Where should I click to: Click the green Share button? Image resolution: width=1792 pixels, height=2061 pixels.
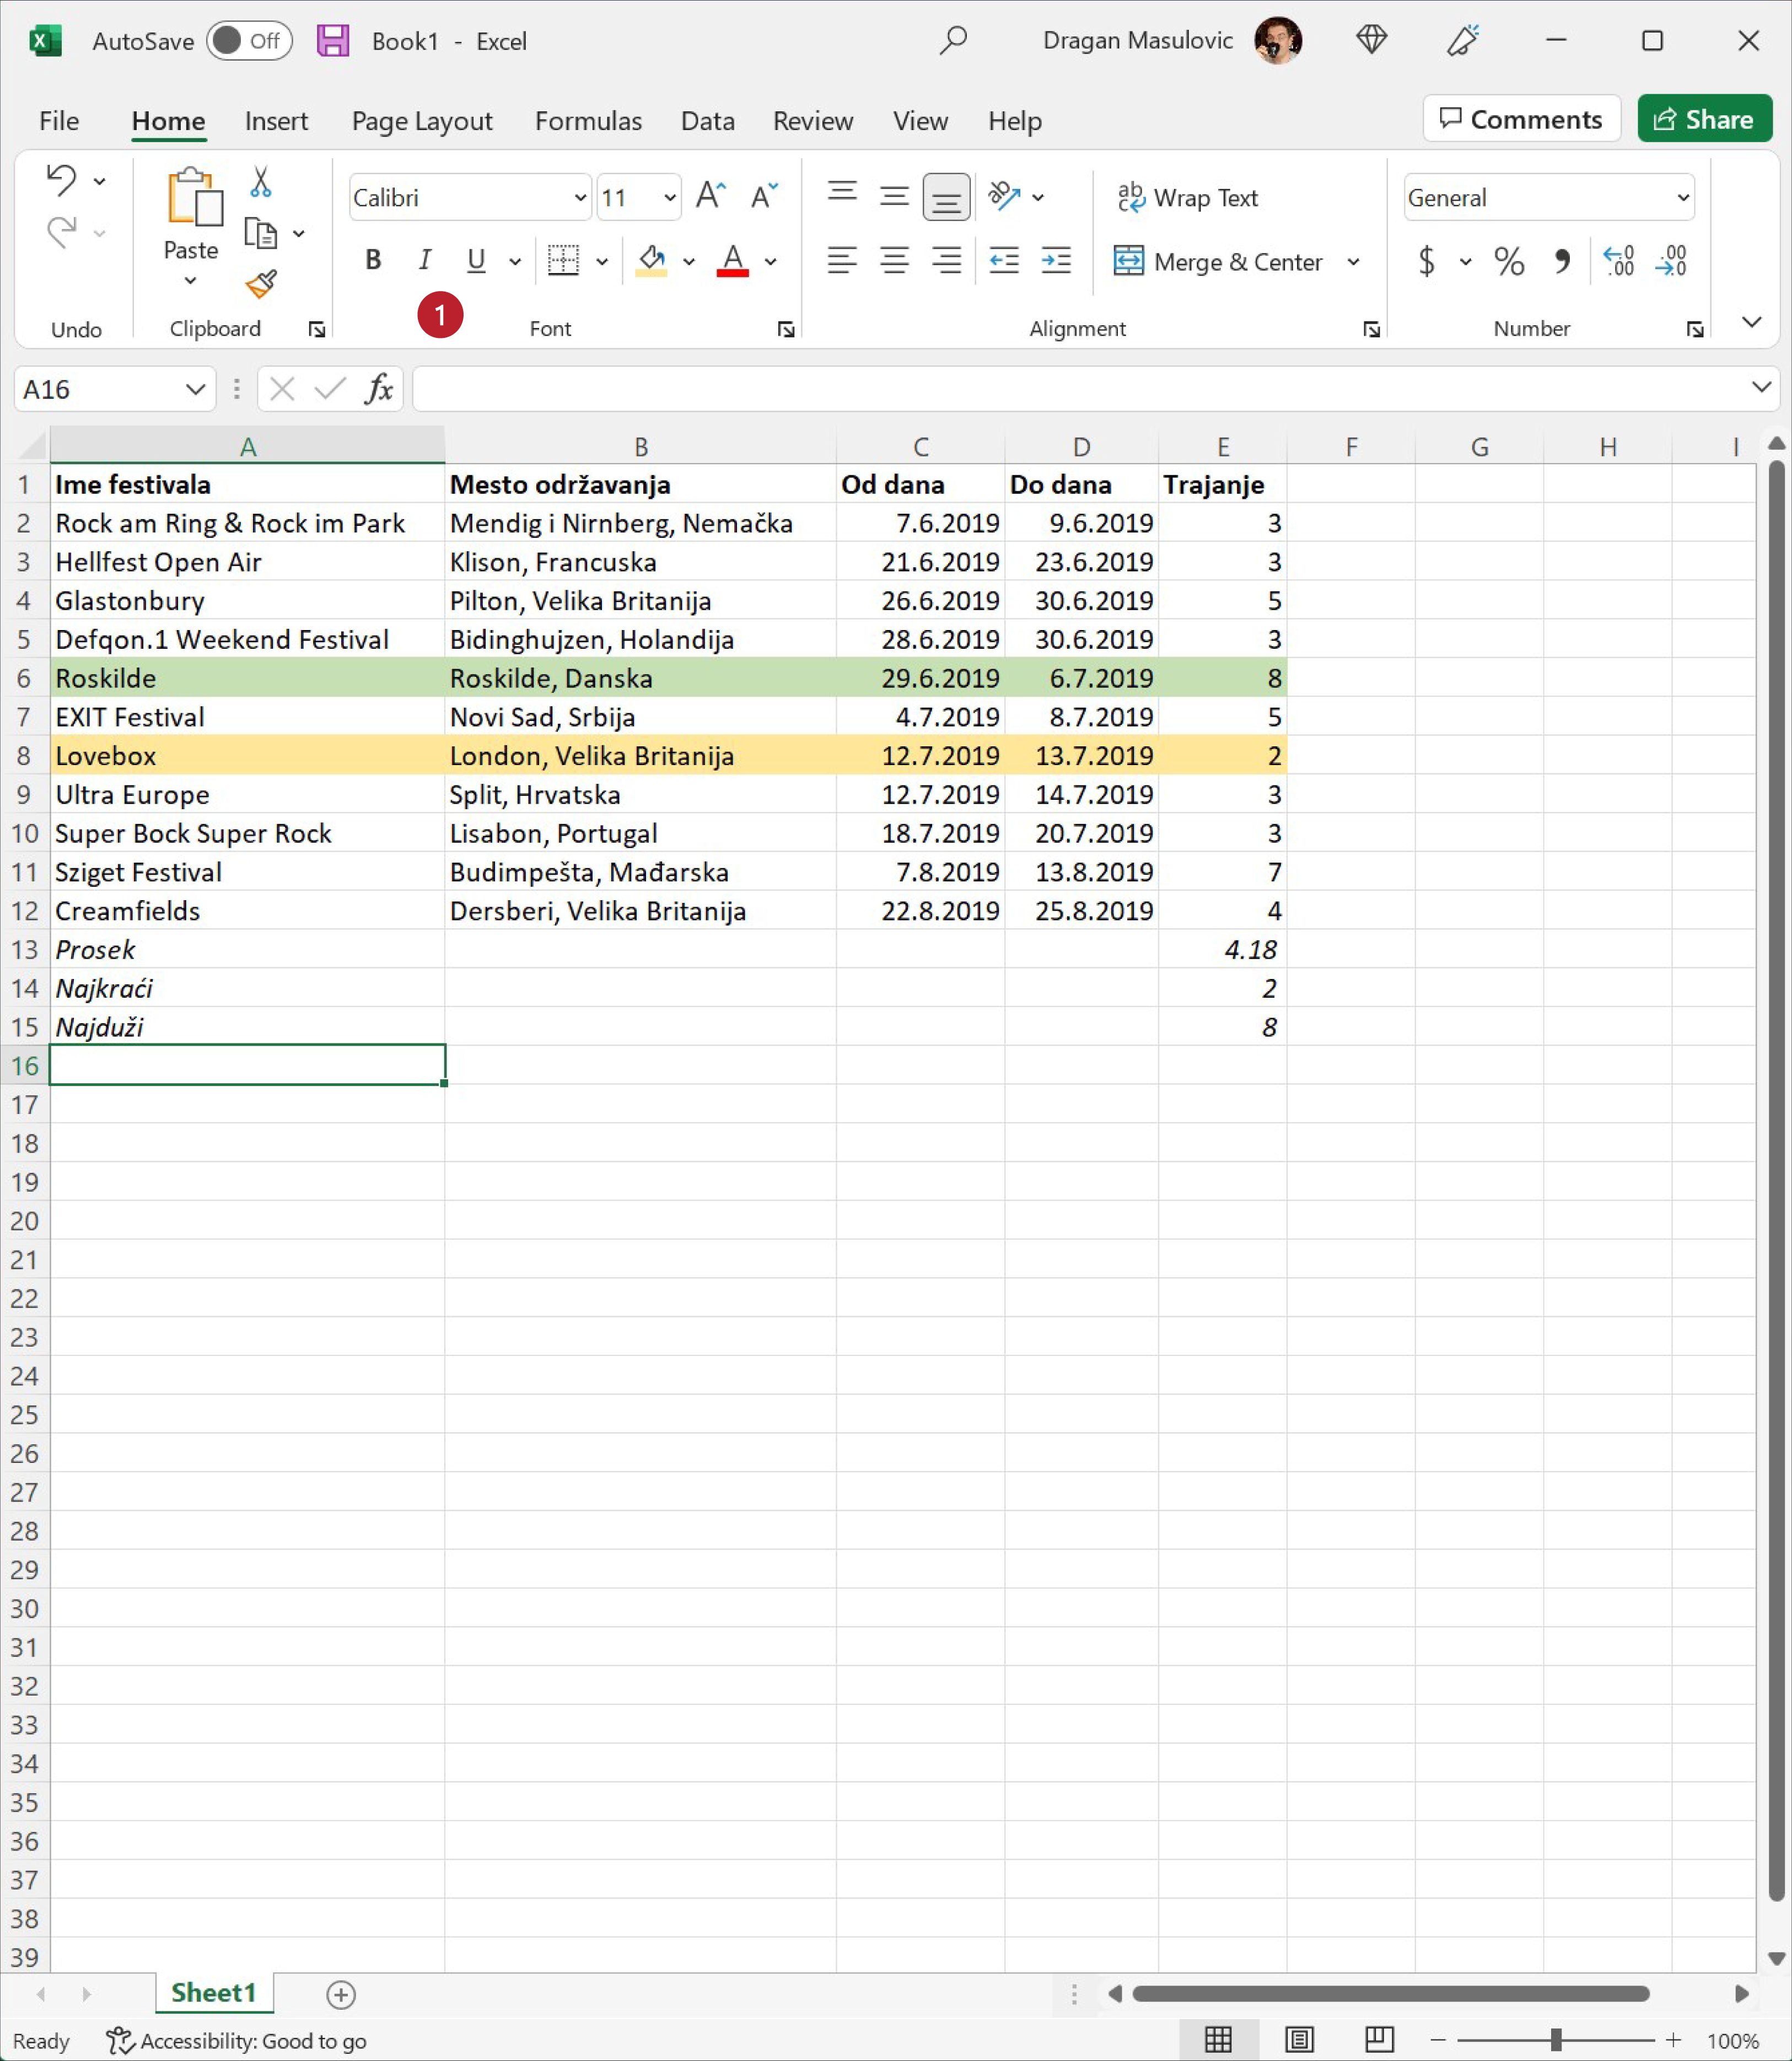point(1704,119)
